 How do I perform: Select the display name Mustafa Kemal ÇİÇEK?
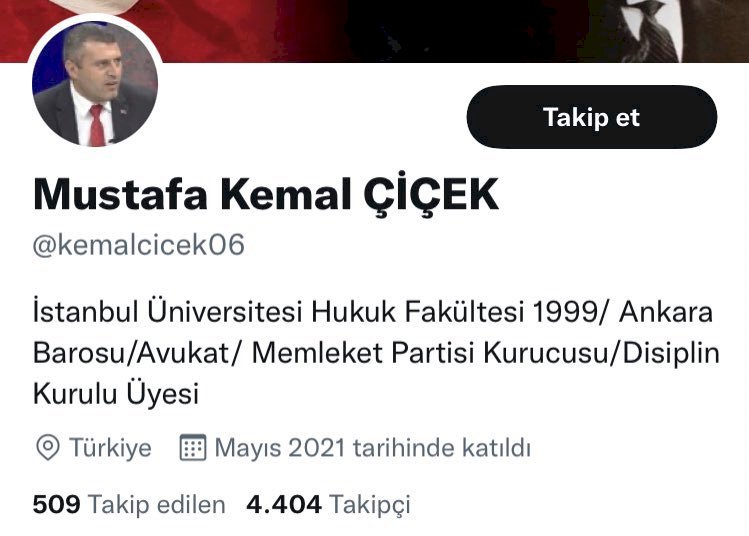pos(266,194)
